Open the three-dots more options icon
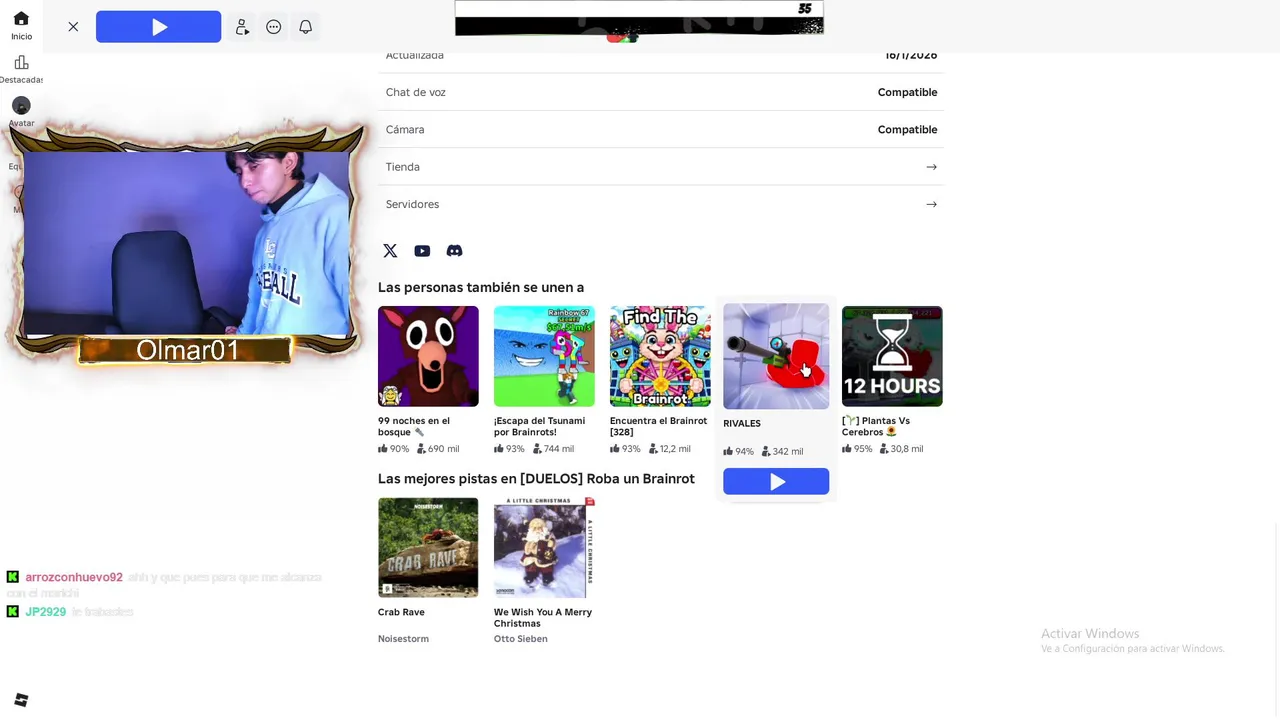This screenshot has height=720, width=1280. [274, 27]
